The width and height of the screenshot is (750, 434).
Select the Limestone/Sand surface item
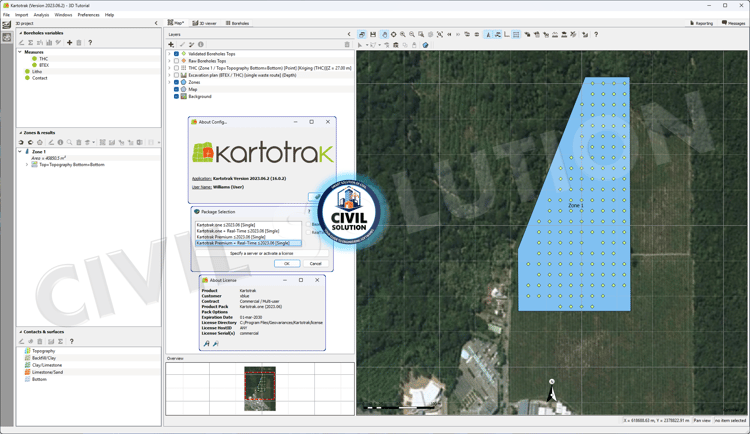point(47,372)
